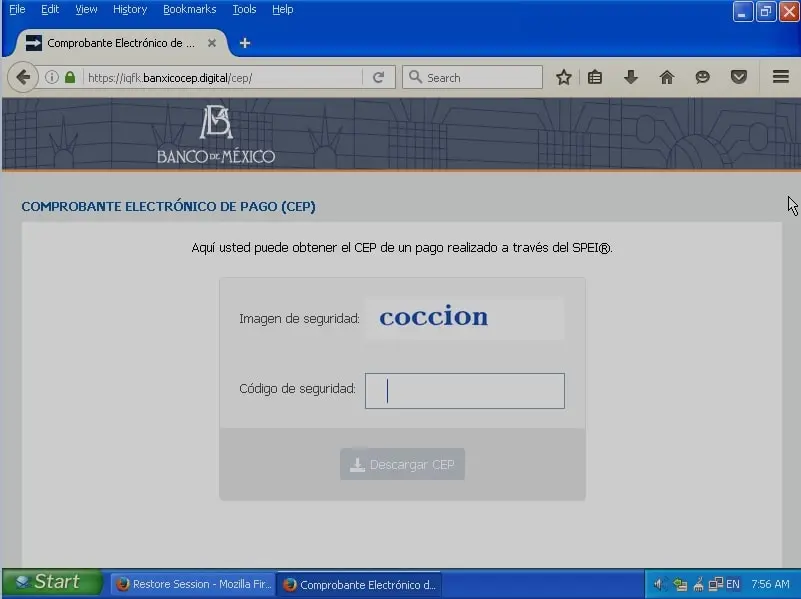Screen dimensions: 801x599
Task: Click the Código de seguridad label
Action: [x=297, y=389]
